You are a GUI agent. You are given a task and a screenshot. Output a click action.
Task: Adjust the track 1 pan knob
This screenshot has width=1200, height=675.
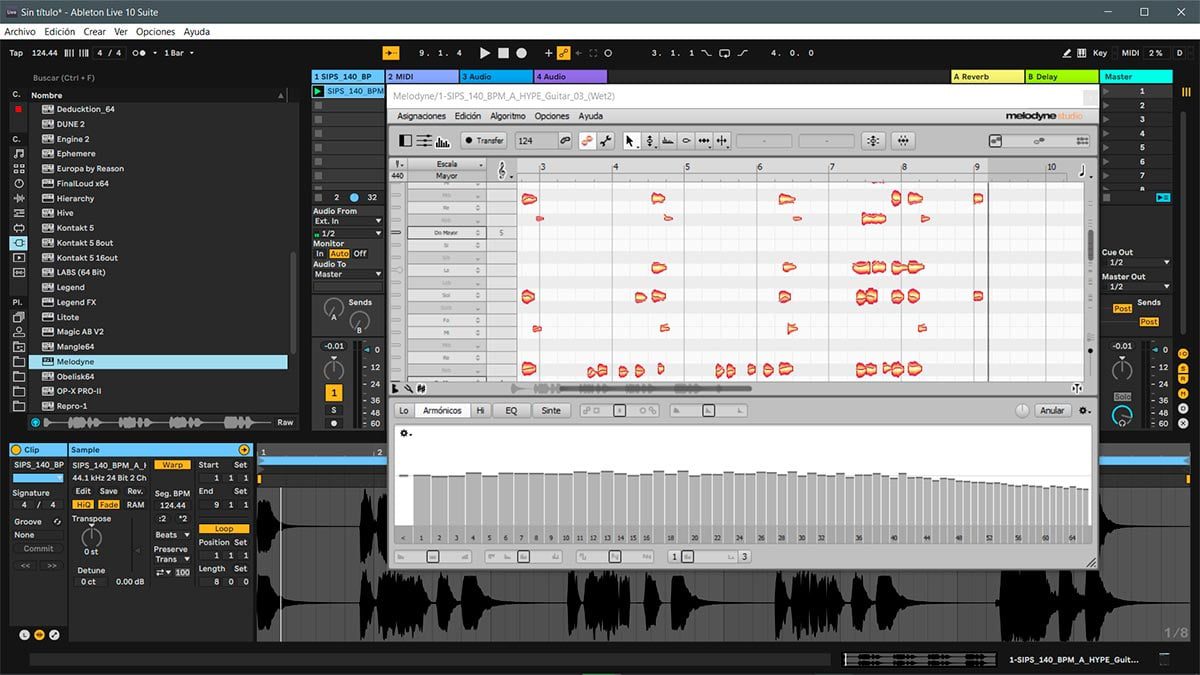point(334,369)
